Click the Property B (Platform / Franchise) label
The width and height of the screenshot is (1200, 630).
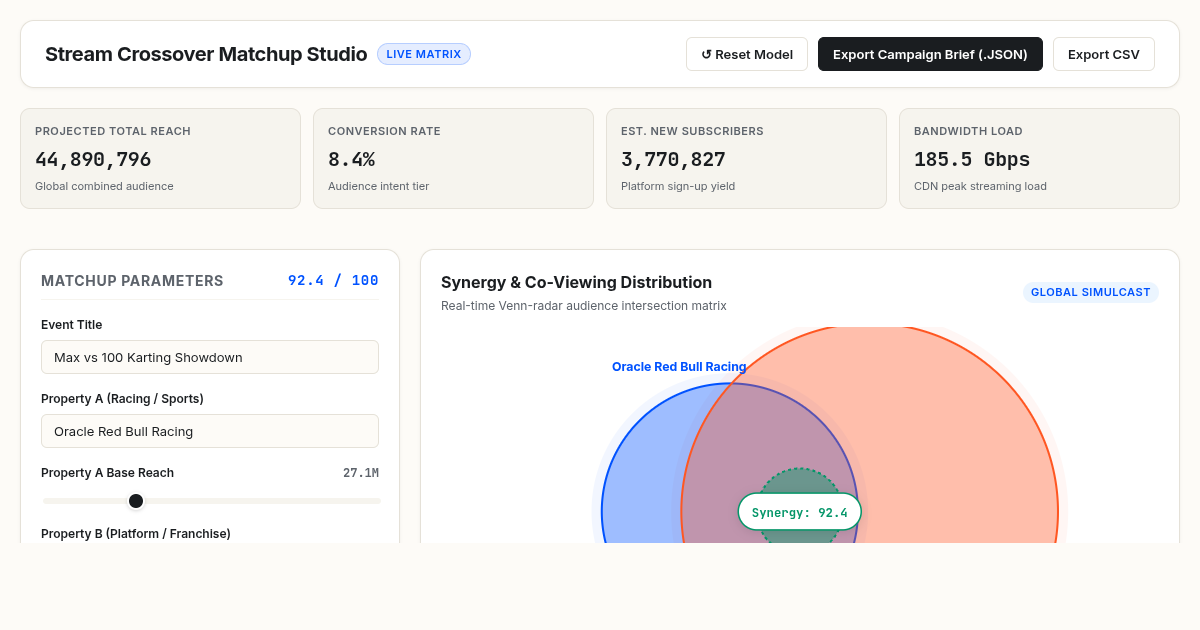136,534
